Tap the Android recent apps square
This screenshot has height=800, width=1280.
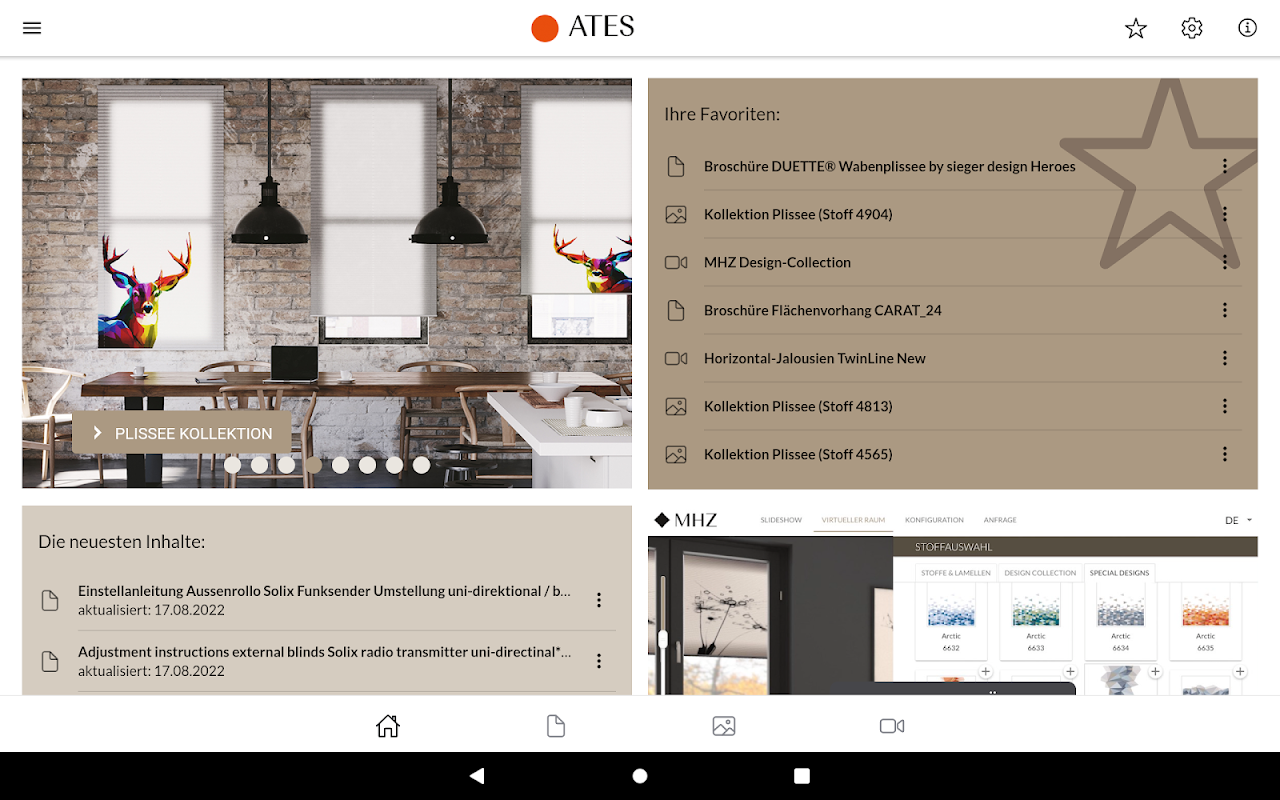[x=802, y=776]
